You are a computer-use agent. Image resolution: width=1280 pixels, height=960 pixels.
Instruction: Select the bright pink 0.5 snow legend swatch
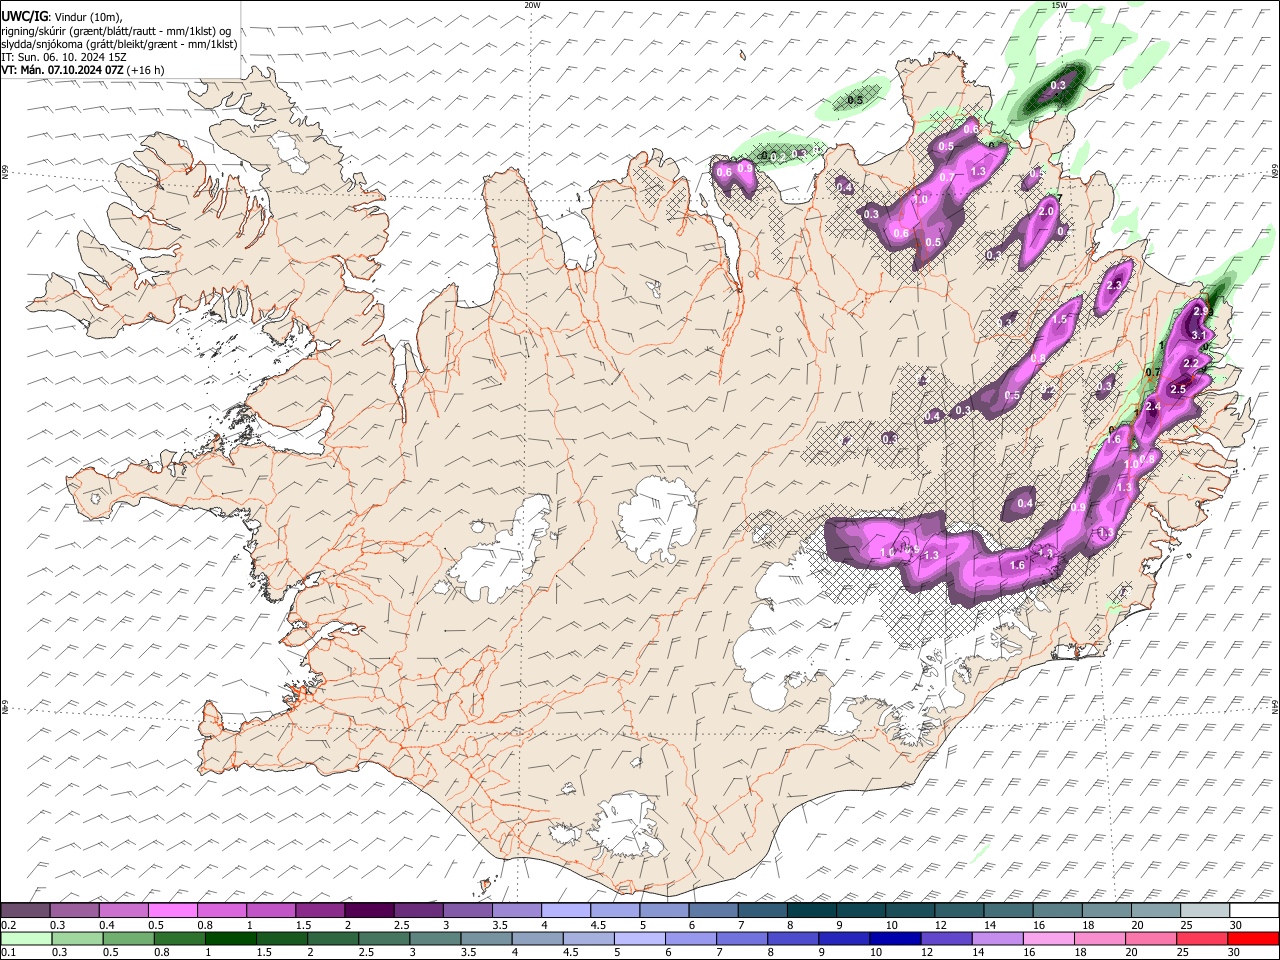pos(172,911)
